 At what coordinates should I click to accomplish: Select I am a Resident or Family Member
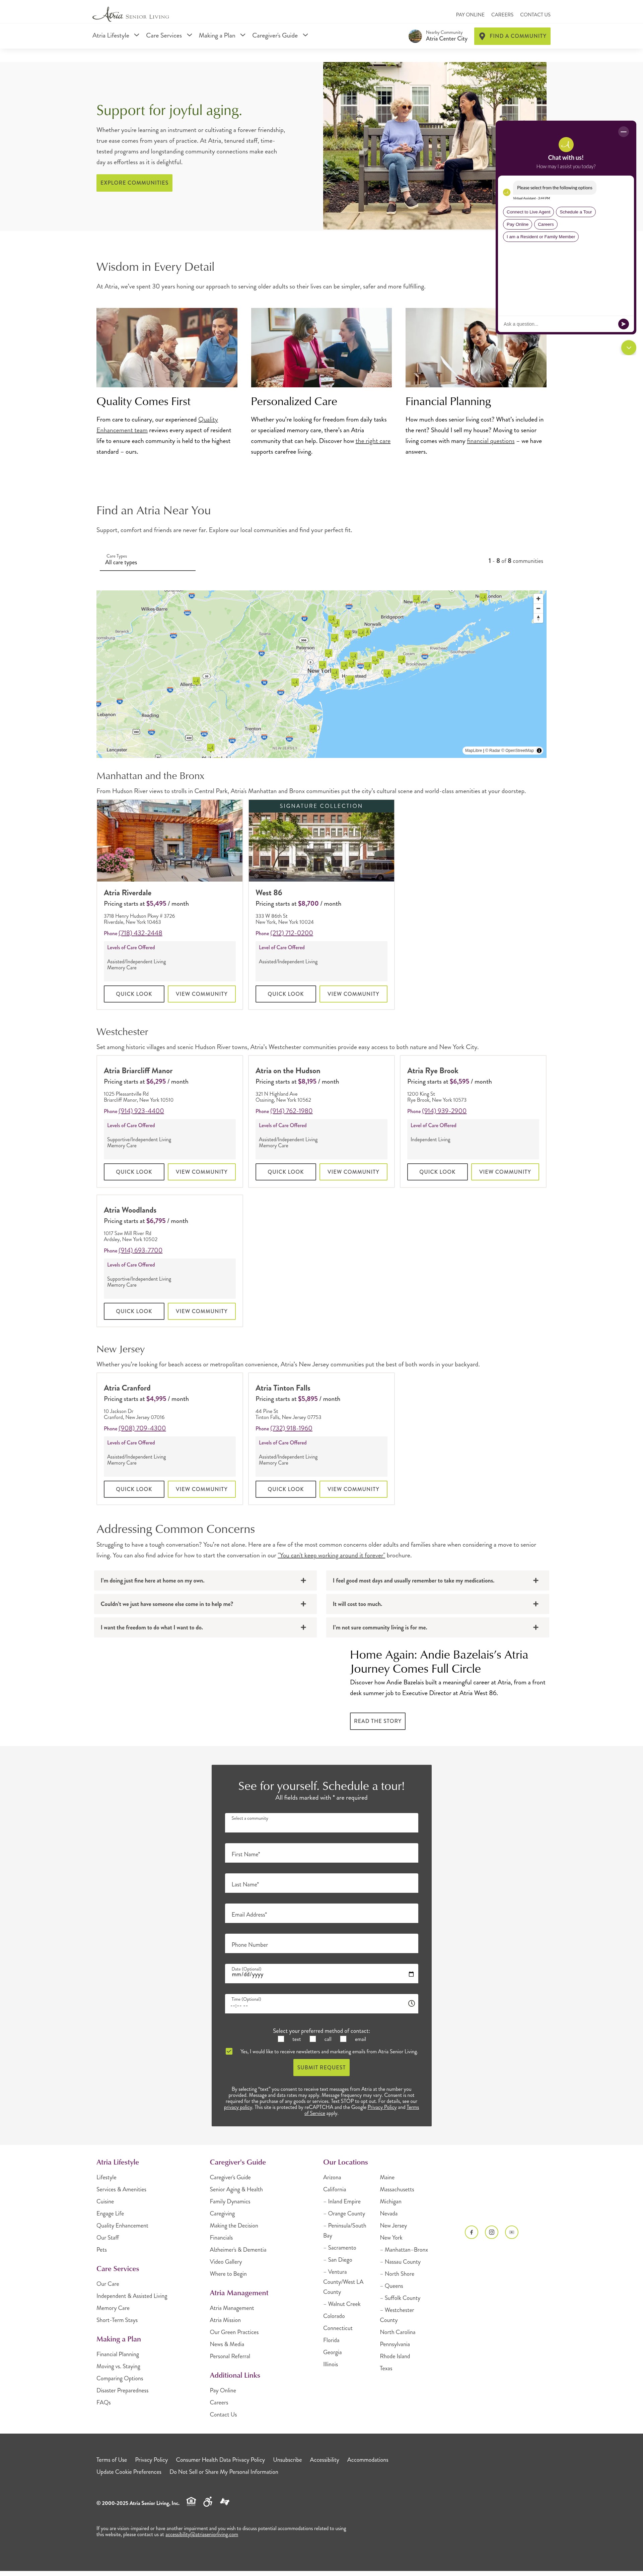coord(541,237)
